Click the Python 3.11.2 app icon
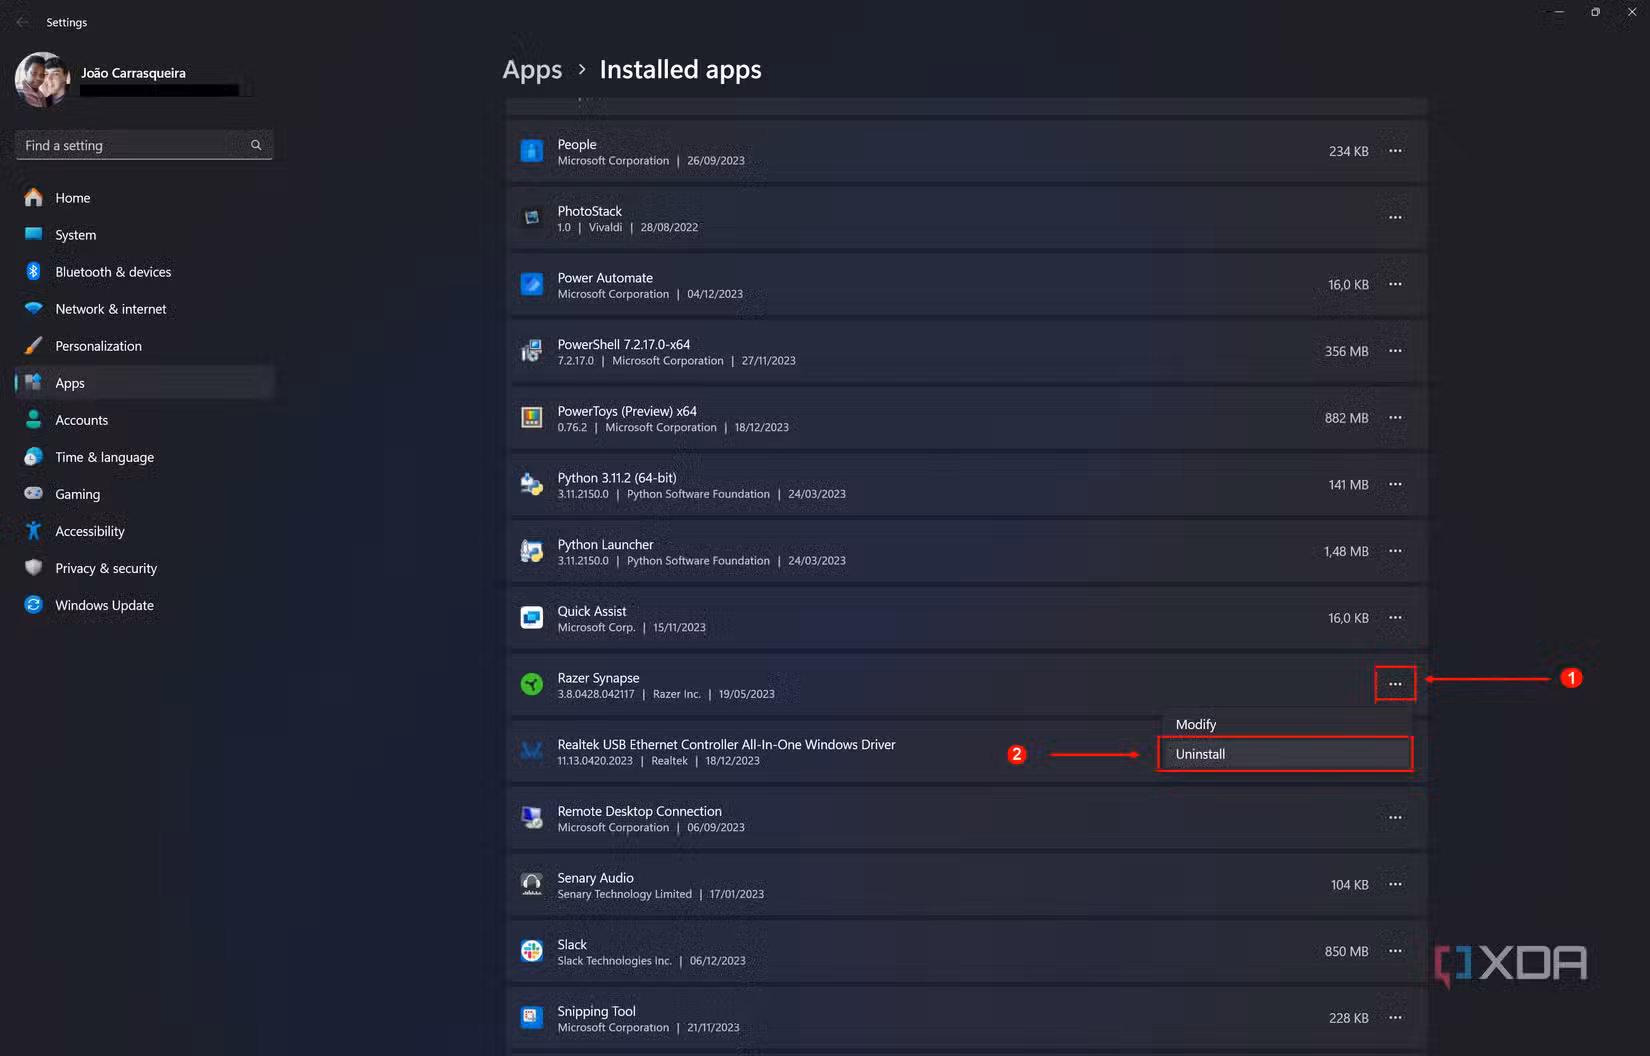Image resolution: width=1650 pixels, height=1056 pixels. tap(531, 484)
